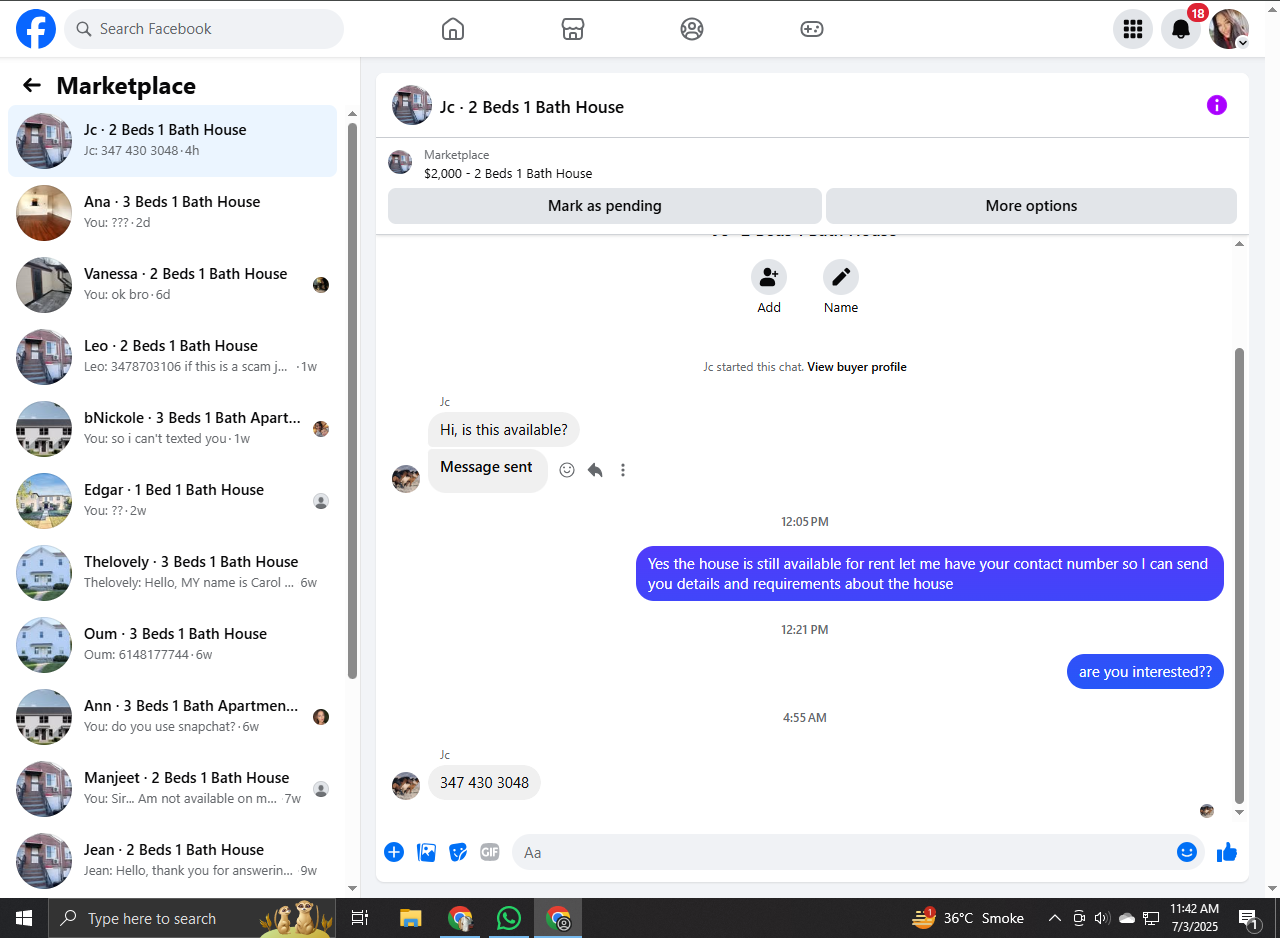The height and width of the screenshot is (938, 1280).
Task: Open the emoji picker in message box
Action: tap(1187, 852)
